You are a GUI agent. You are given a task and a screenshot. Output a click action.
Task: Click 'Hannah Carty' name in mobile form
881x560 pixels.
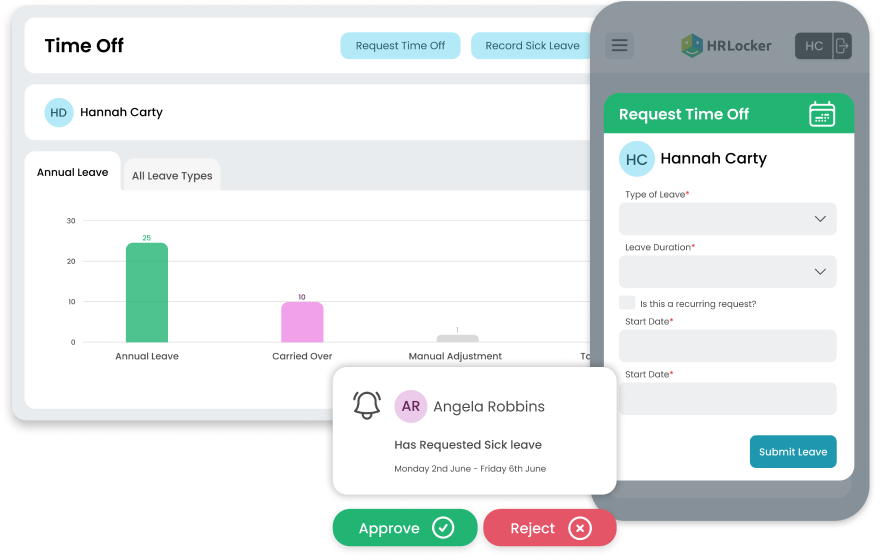[x=714, y=159]
